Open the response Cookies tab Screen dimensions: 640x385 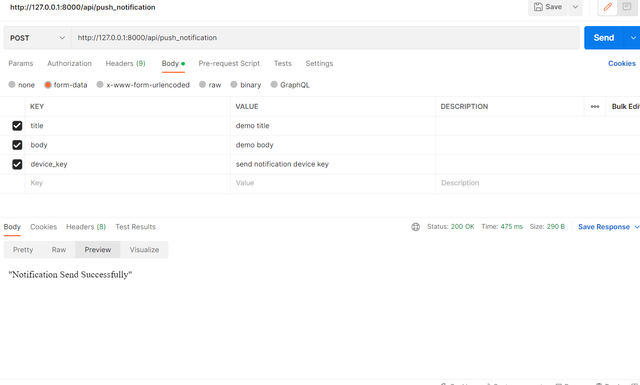click(43, 227)
